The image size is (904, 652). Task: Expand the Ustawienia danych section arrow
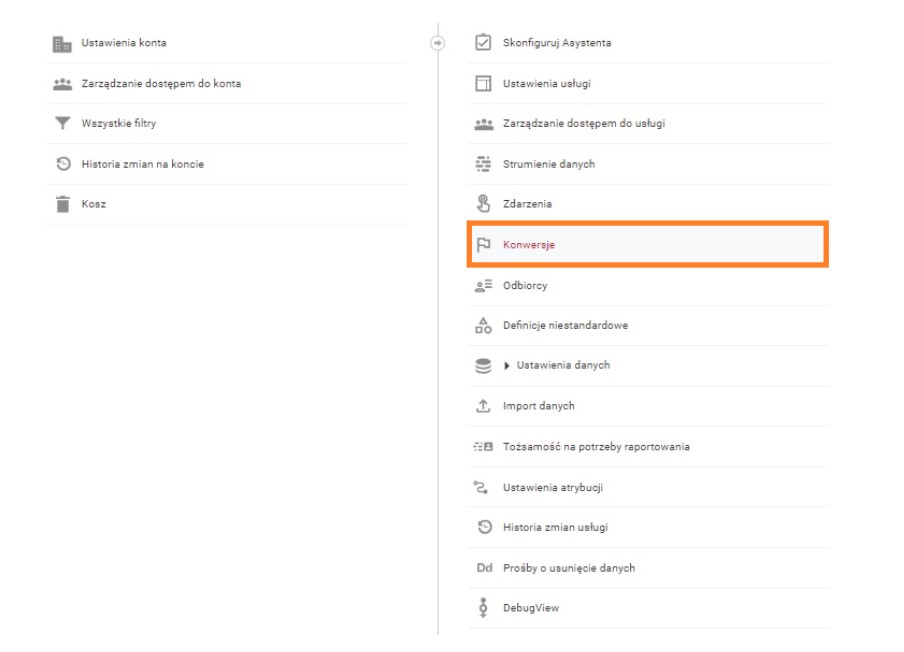pyautogui.click(x=506, y=365)
